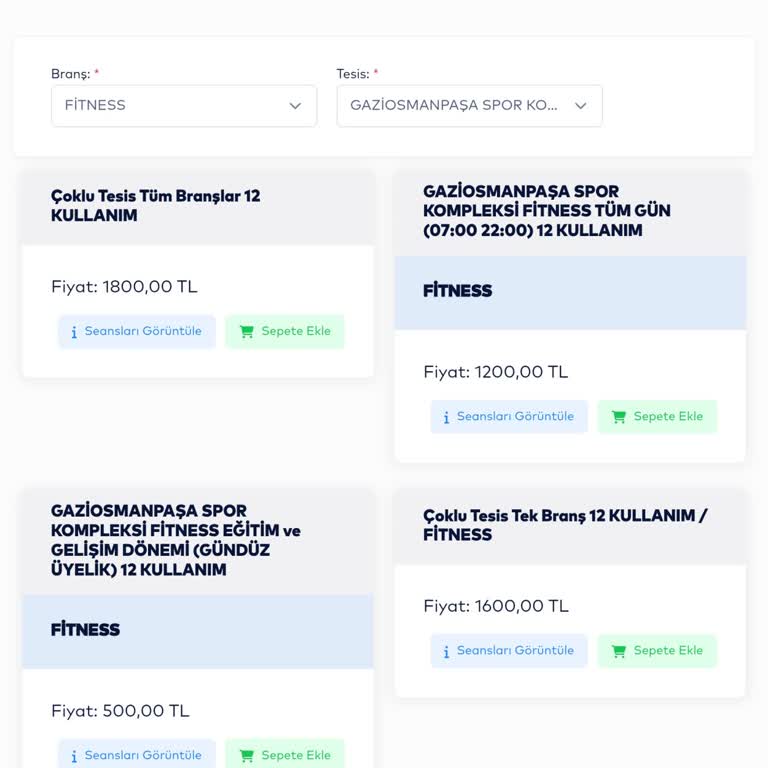Open the Branş dropdown showing FİTNESS
The width and height of the screenshot is (768, 768).
(170, 106)
